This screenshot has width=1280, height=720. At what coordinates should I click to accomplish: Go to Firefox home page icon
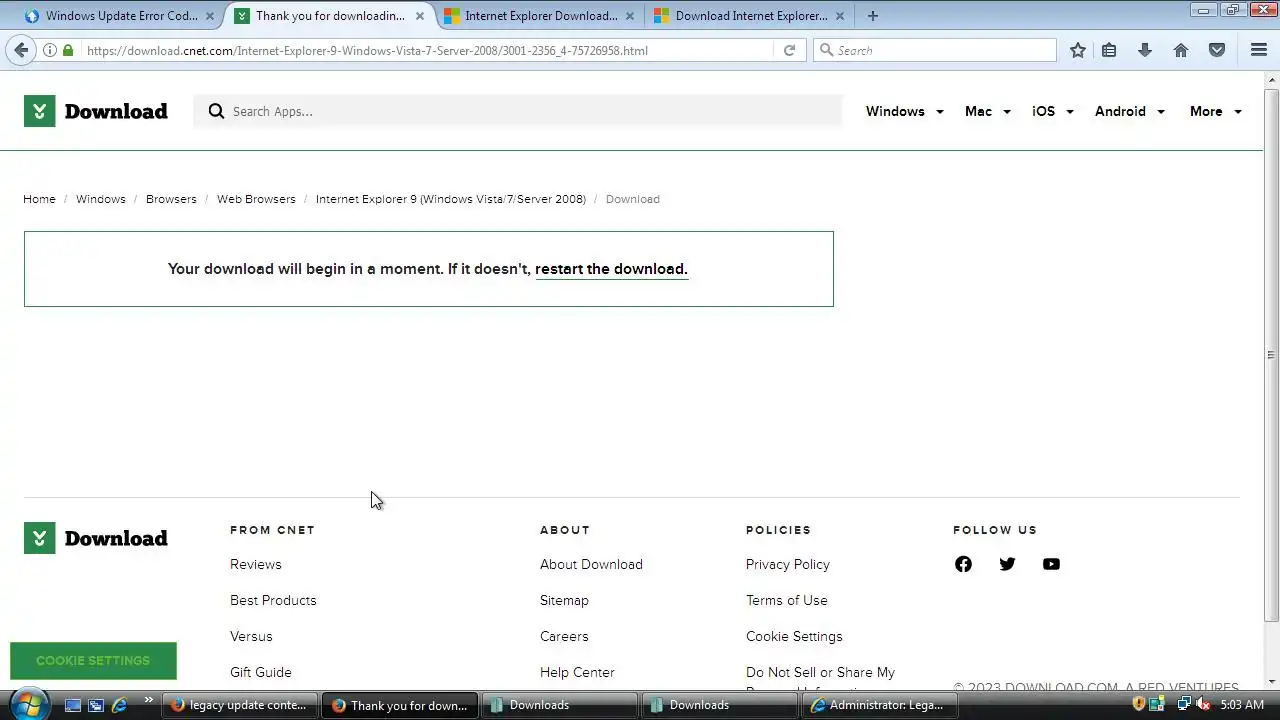(1181, 50)
